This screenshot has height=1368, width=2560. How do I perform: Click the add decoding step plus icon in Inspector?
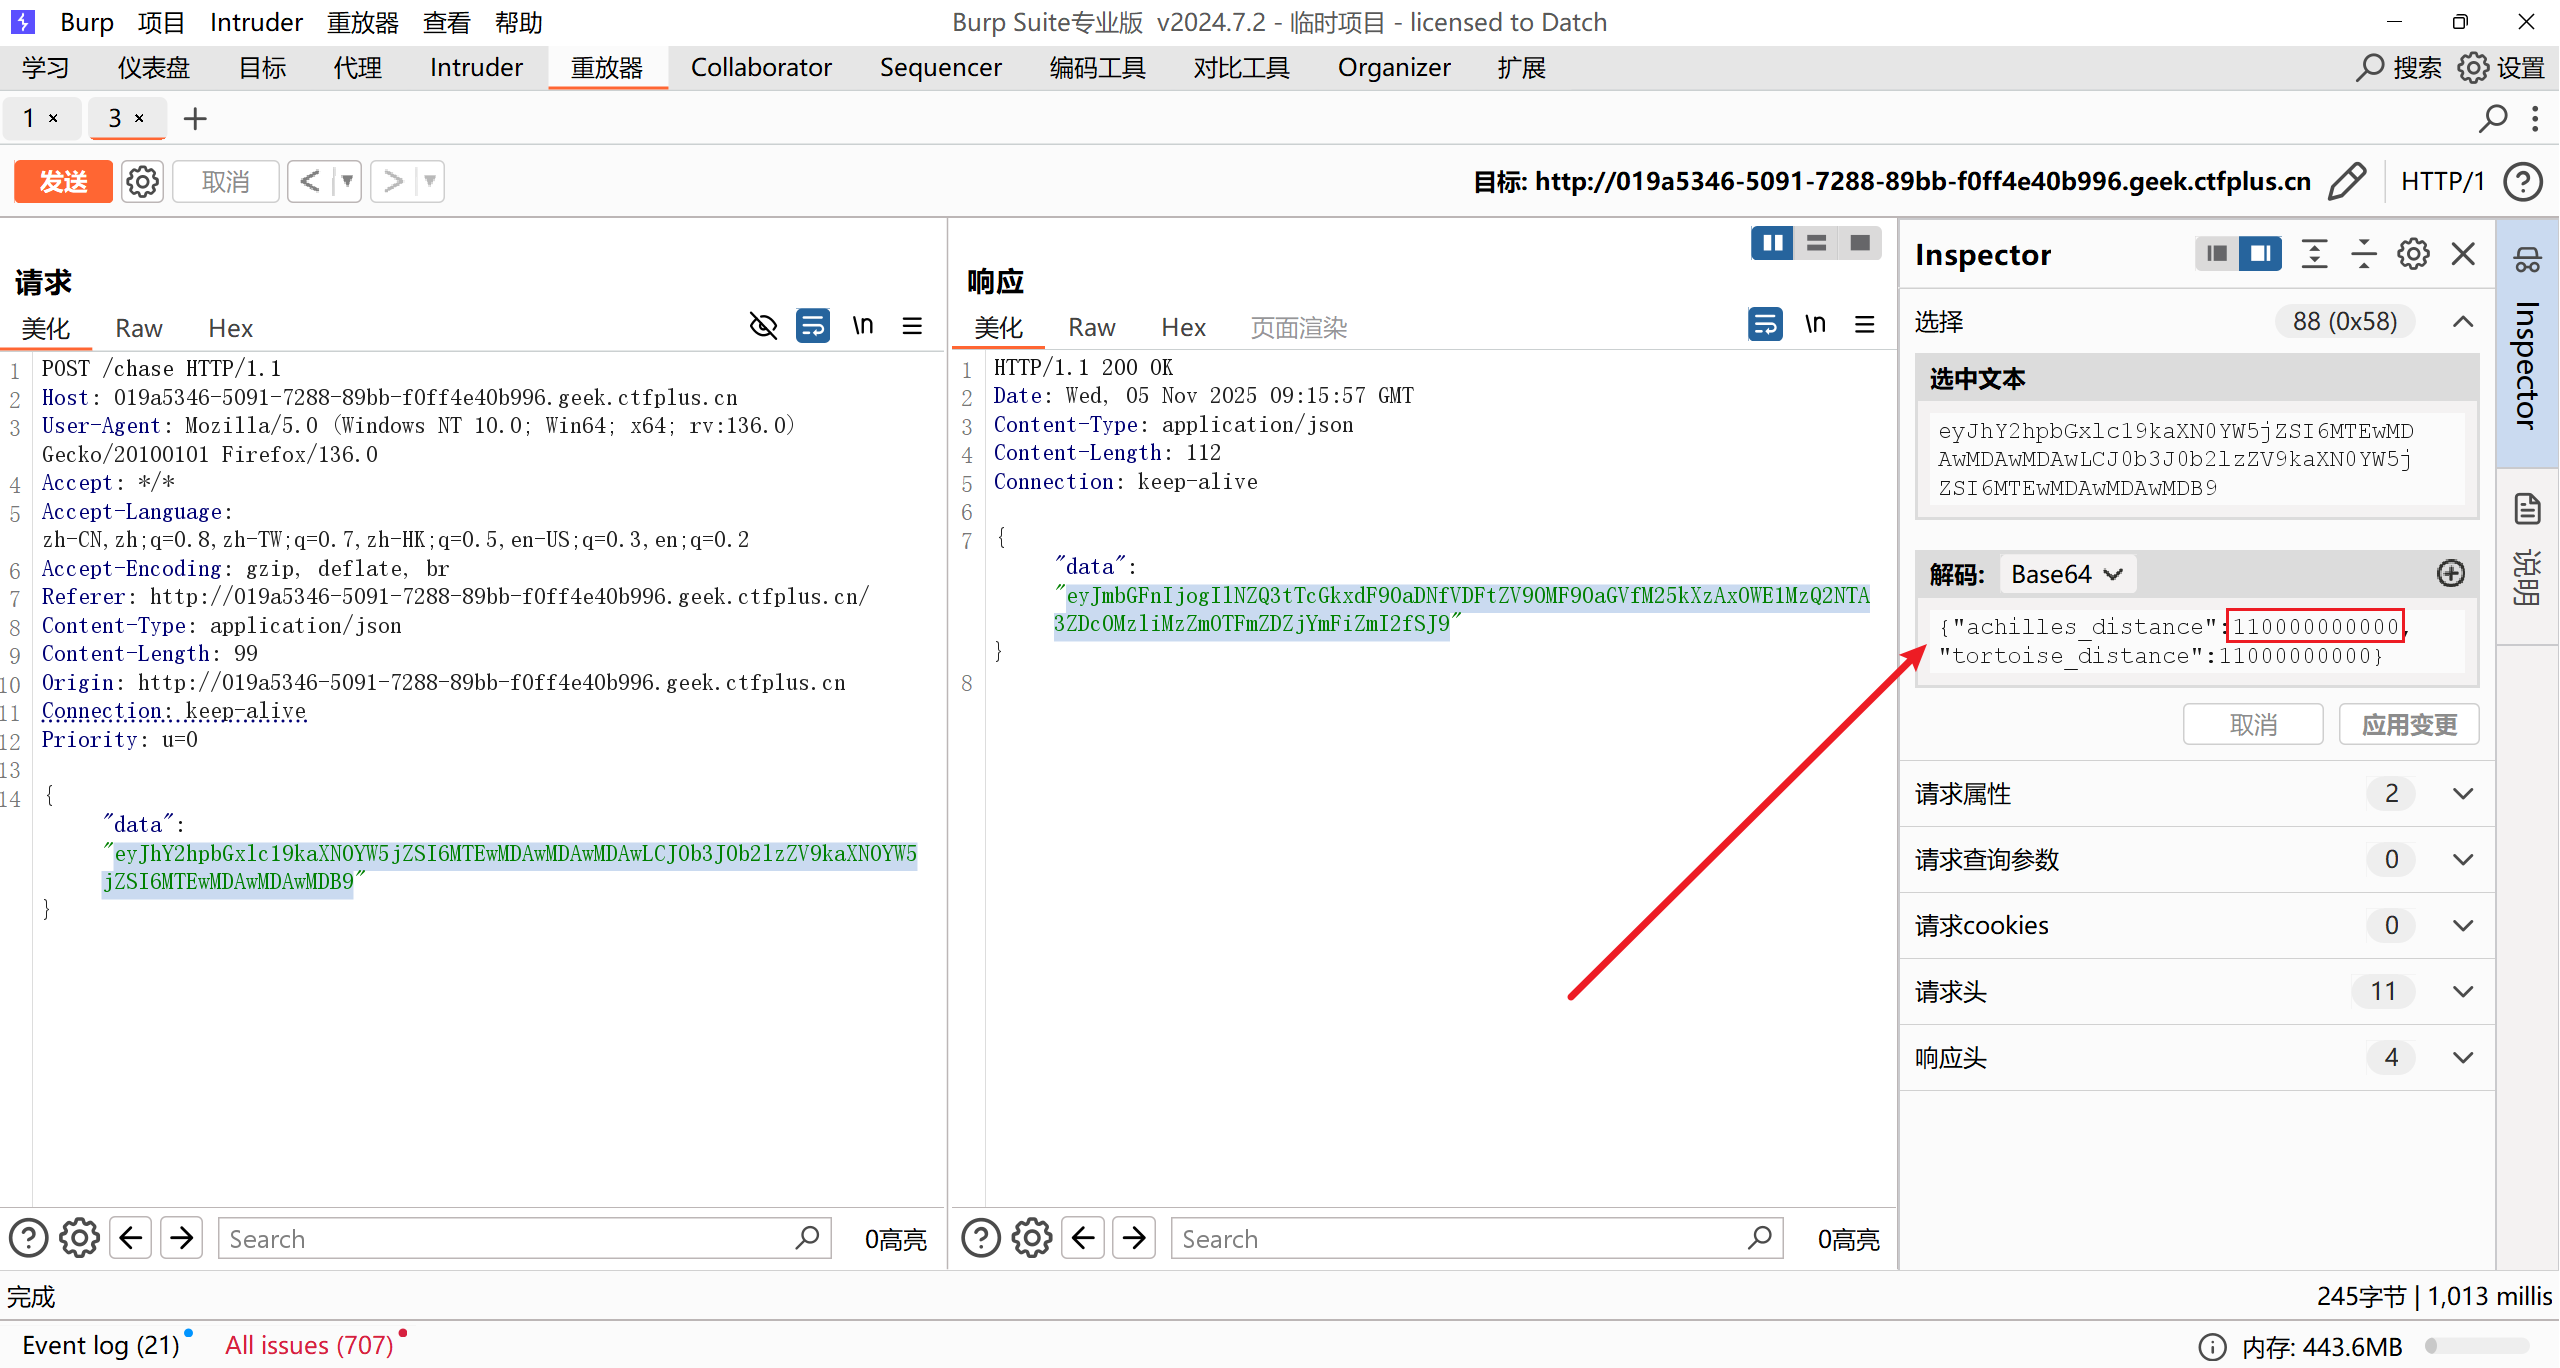point(2450,574)
